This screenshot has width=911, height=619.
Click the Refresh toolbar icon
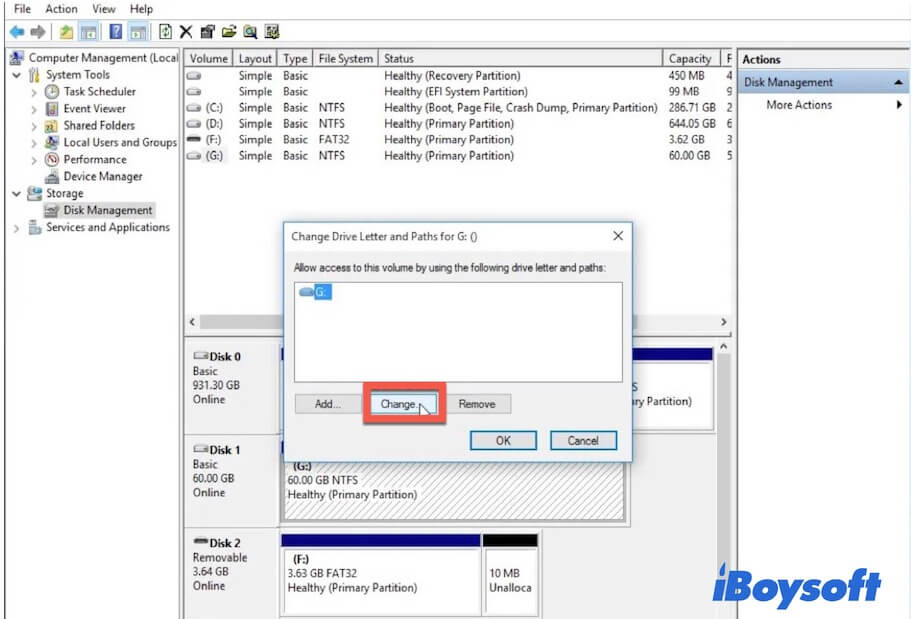tap(165, 32)
